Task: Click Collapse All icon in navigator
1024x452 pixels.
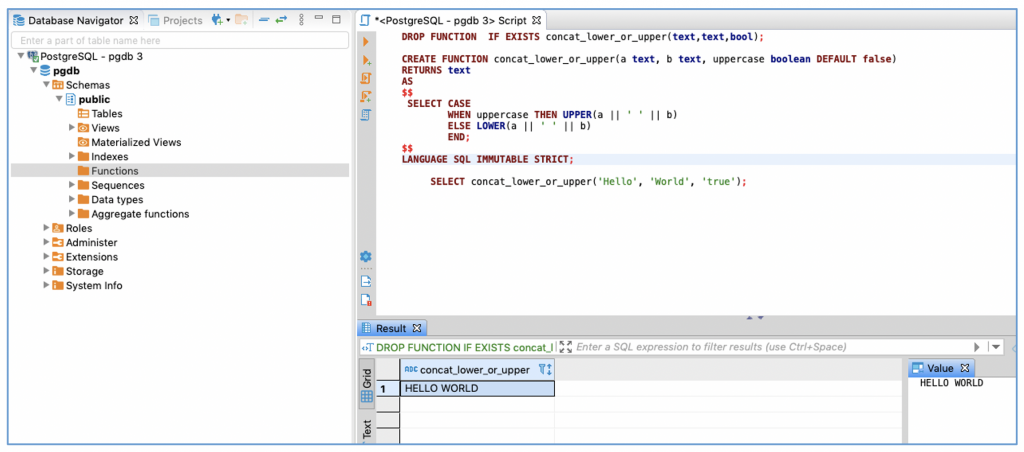Action: pyautogui.click(x=262, y=20)
